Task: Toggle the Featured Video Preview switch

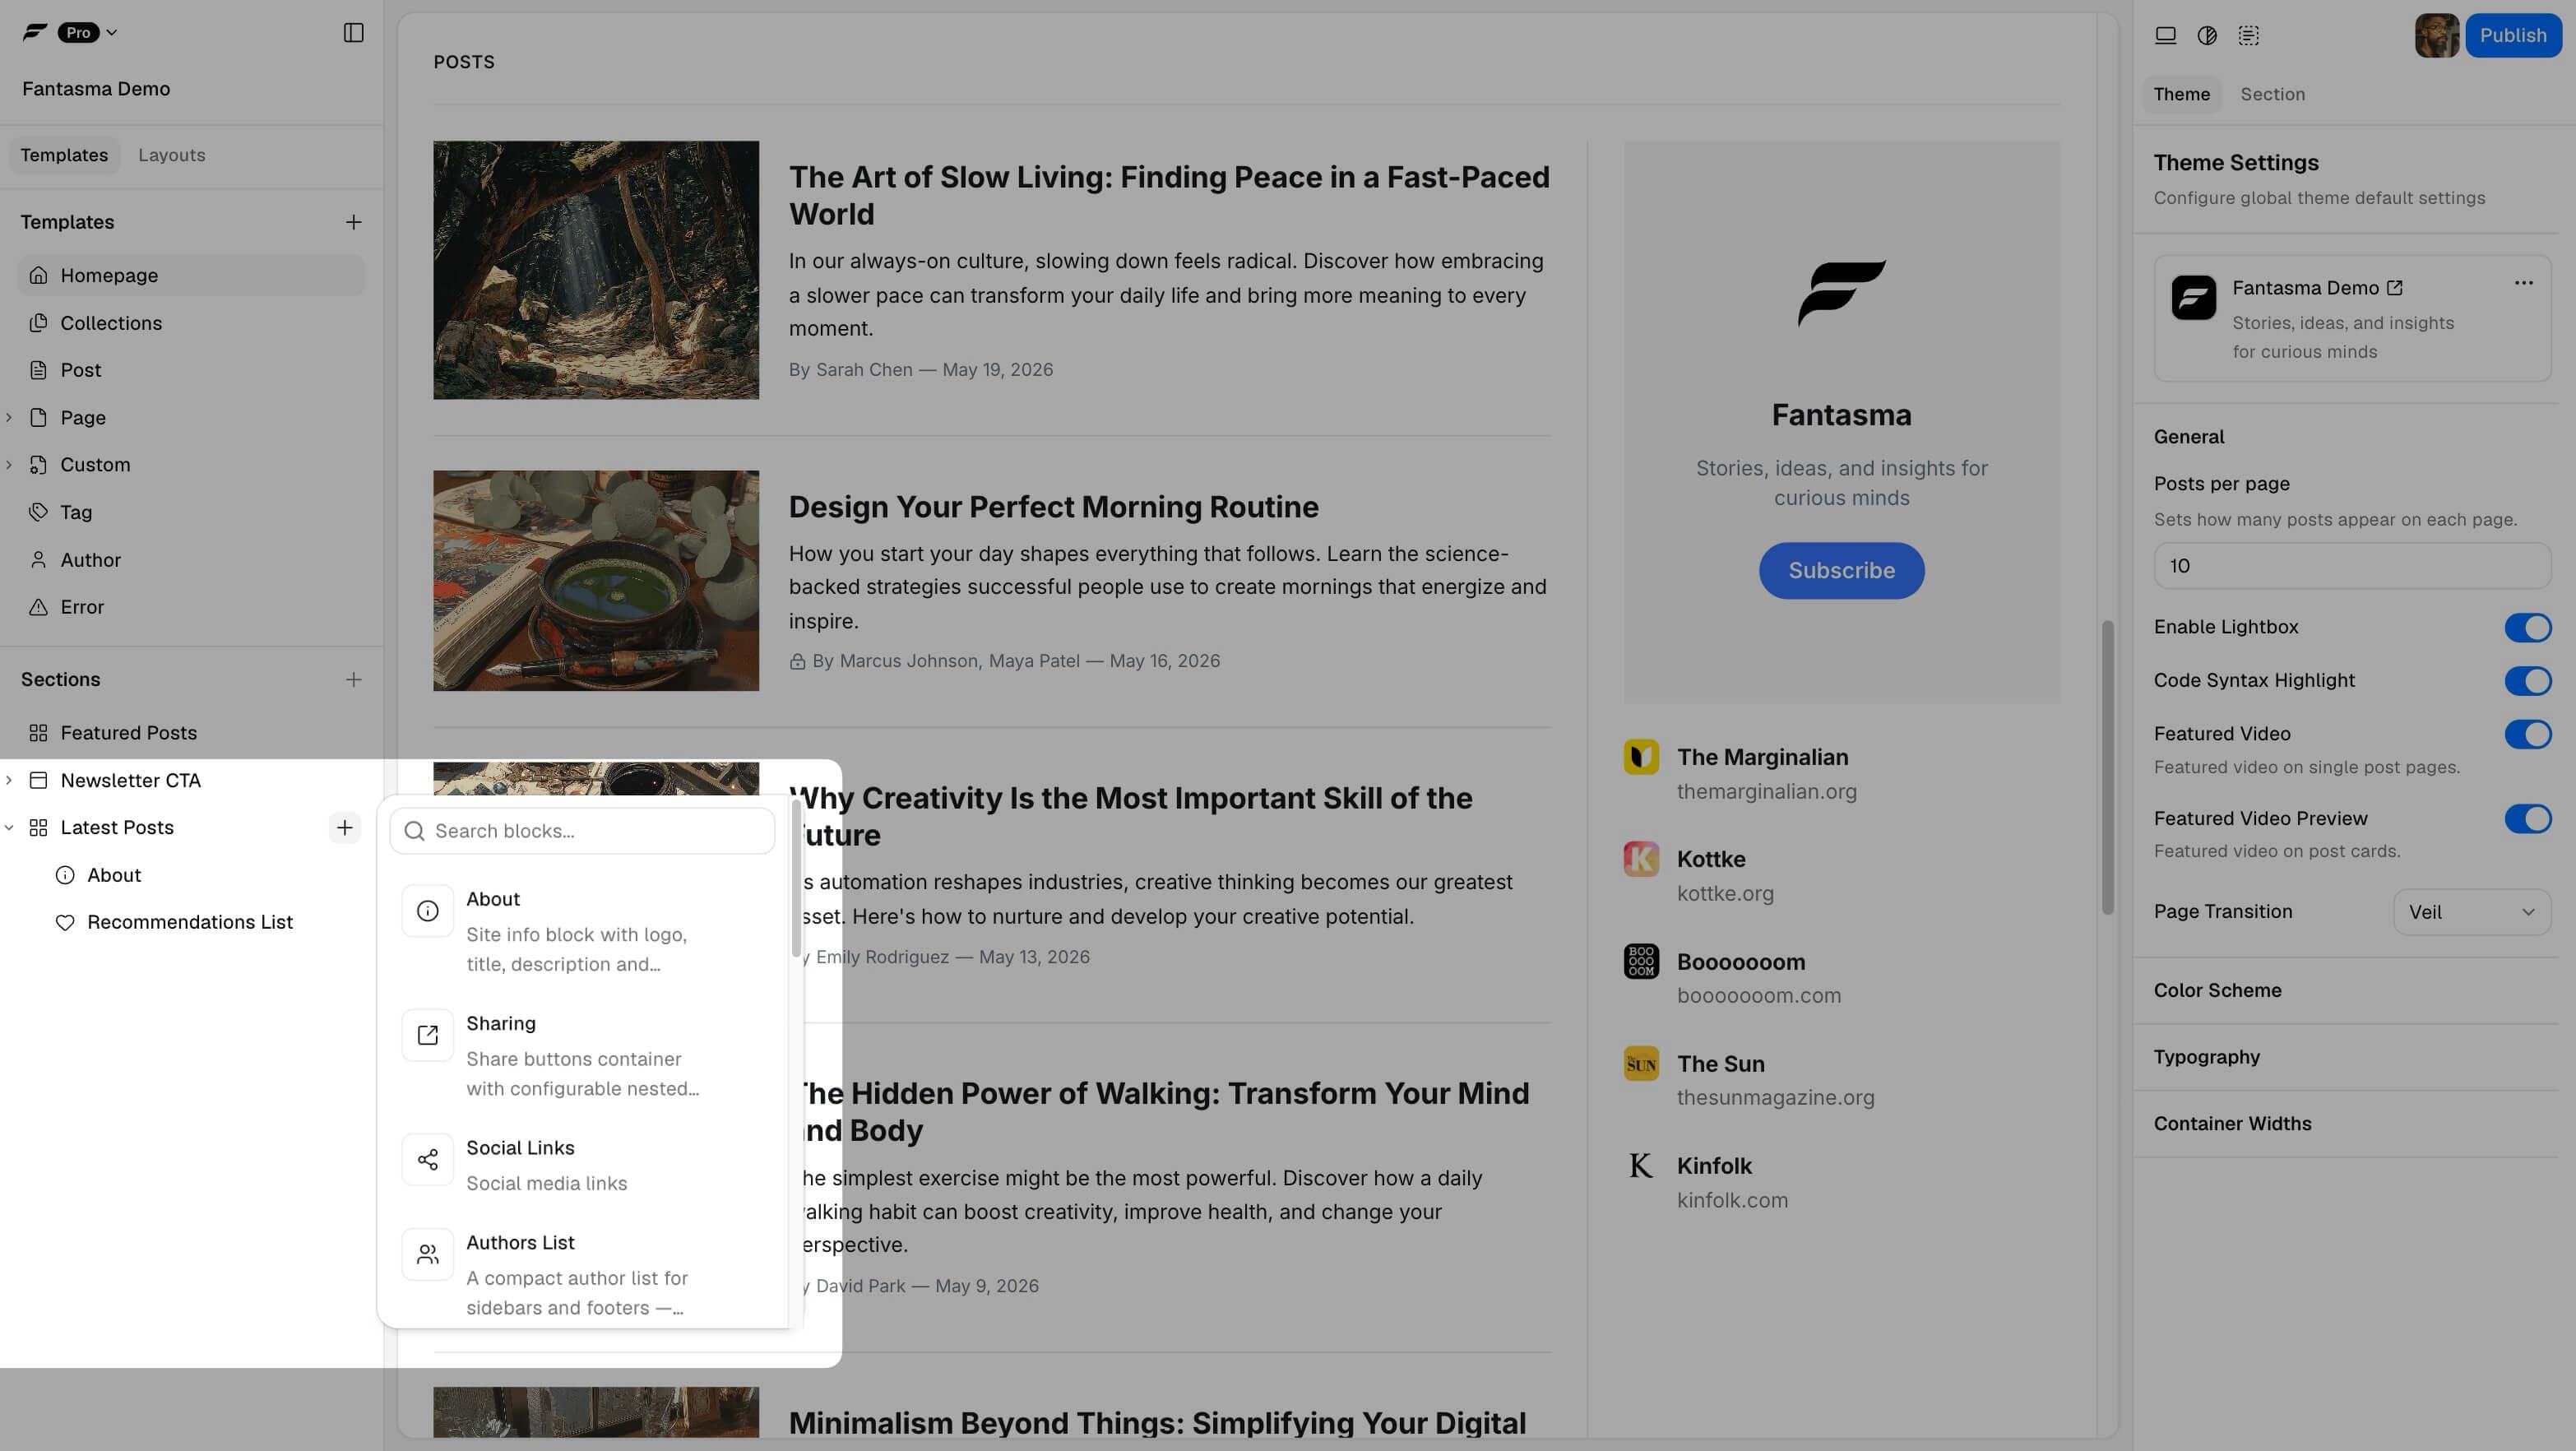Action: (2528, 819)
